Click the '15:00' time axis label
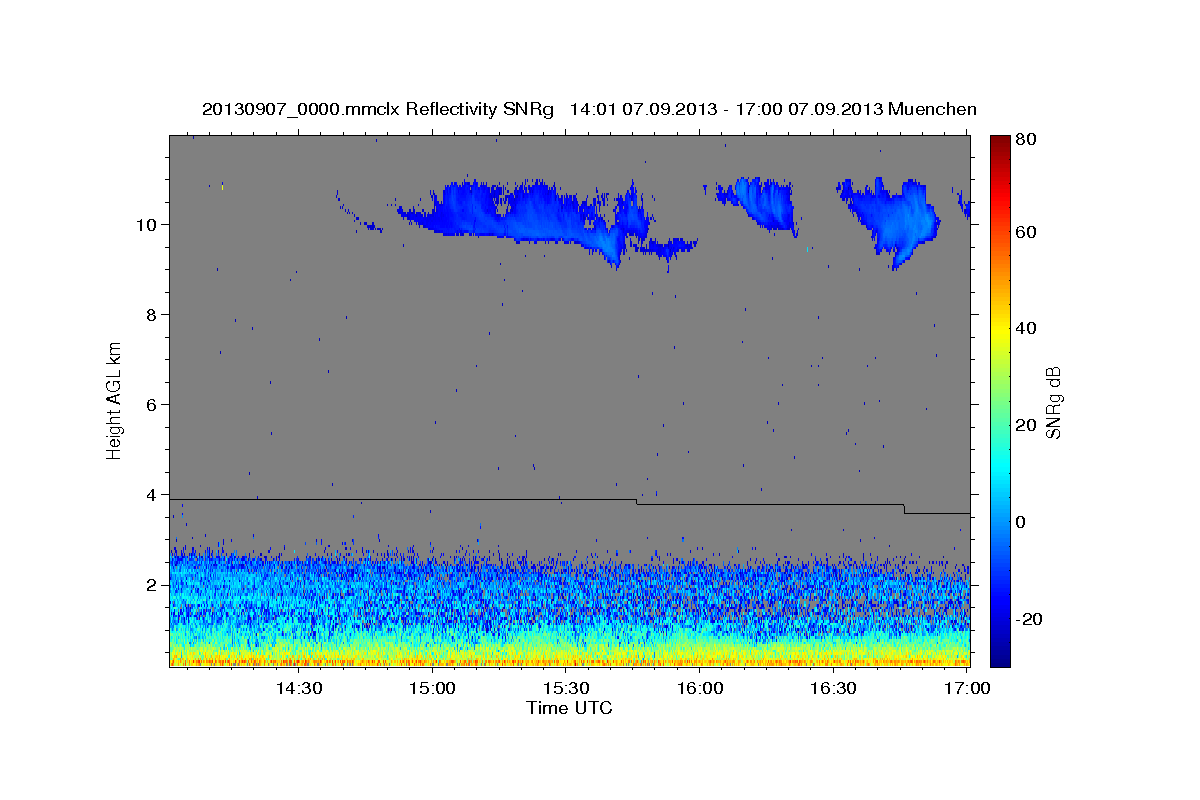This screenshot has height=800, width=1200. pyautogui.click(x=432, y=688)
